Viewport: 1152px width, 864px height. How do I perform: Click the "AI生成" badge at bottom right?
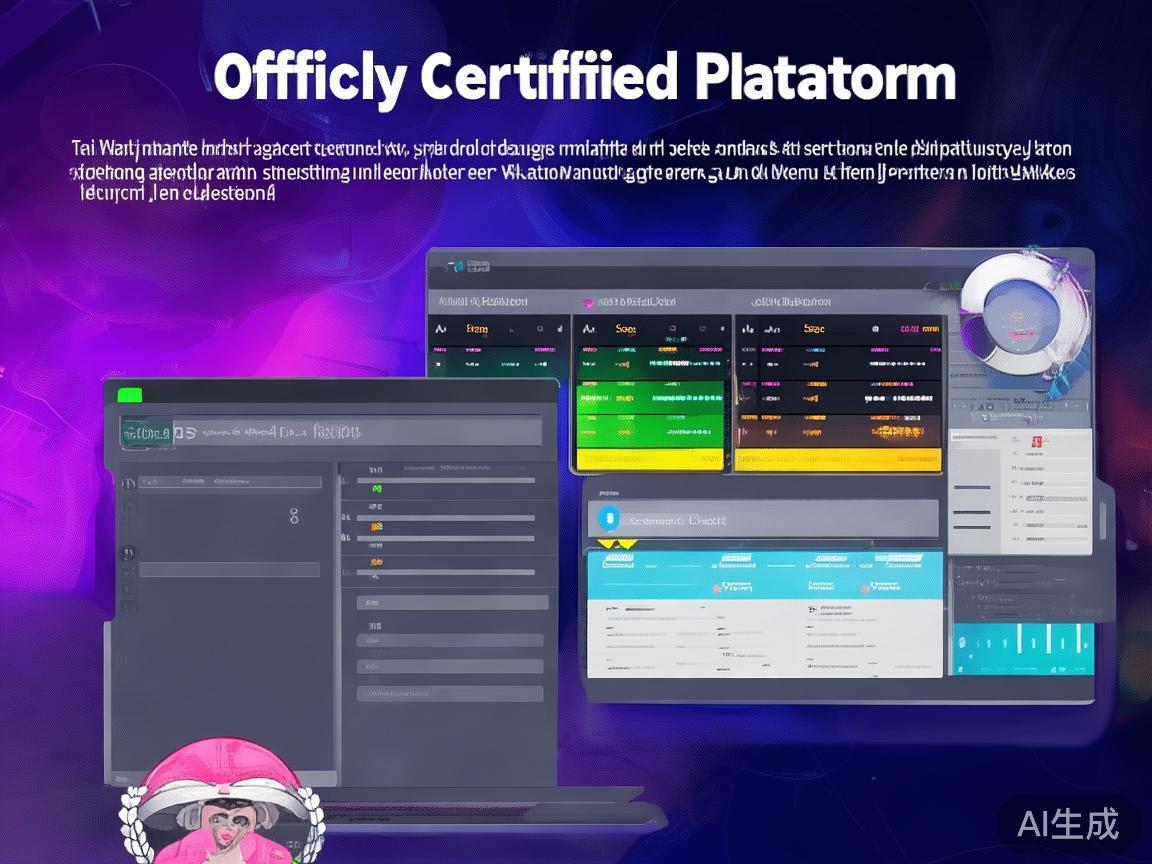point(1067,823)
